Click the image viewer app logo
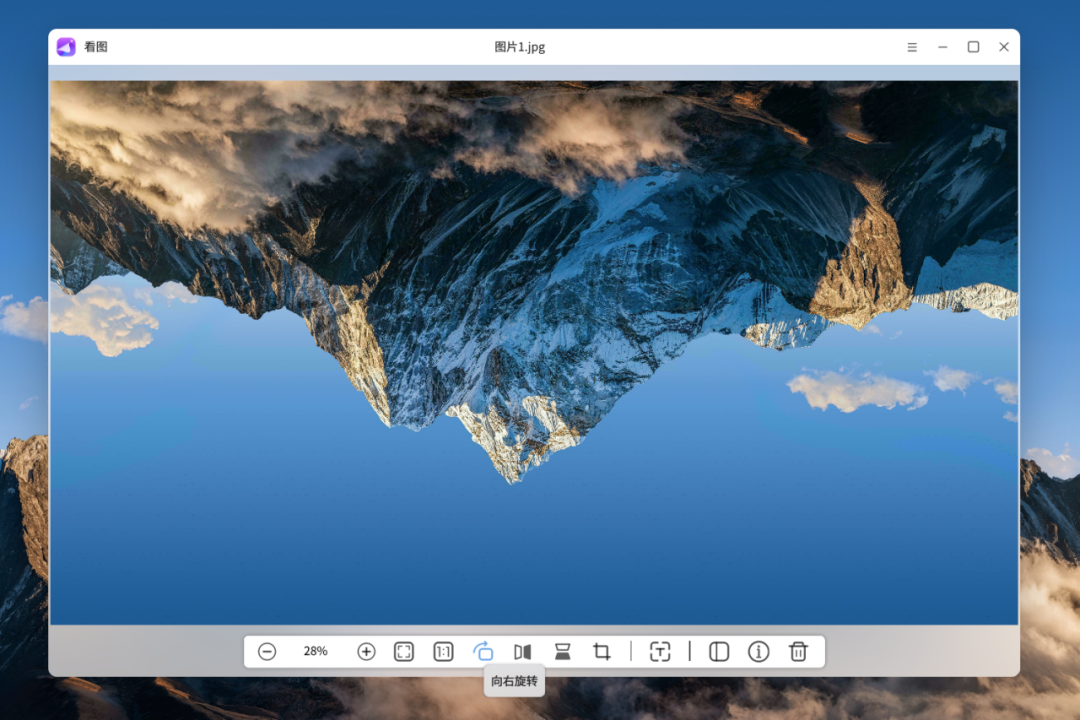This screenshot has width=1080, height=720. 66,47
